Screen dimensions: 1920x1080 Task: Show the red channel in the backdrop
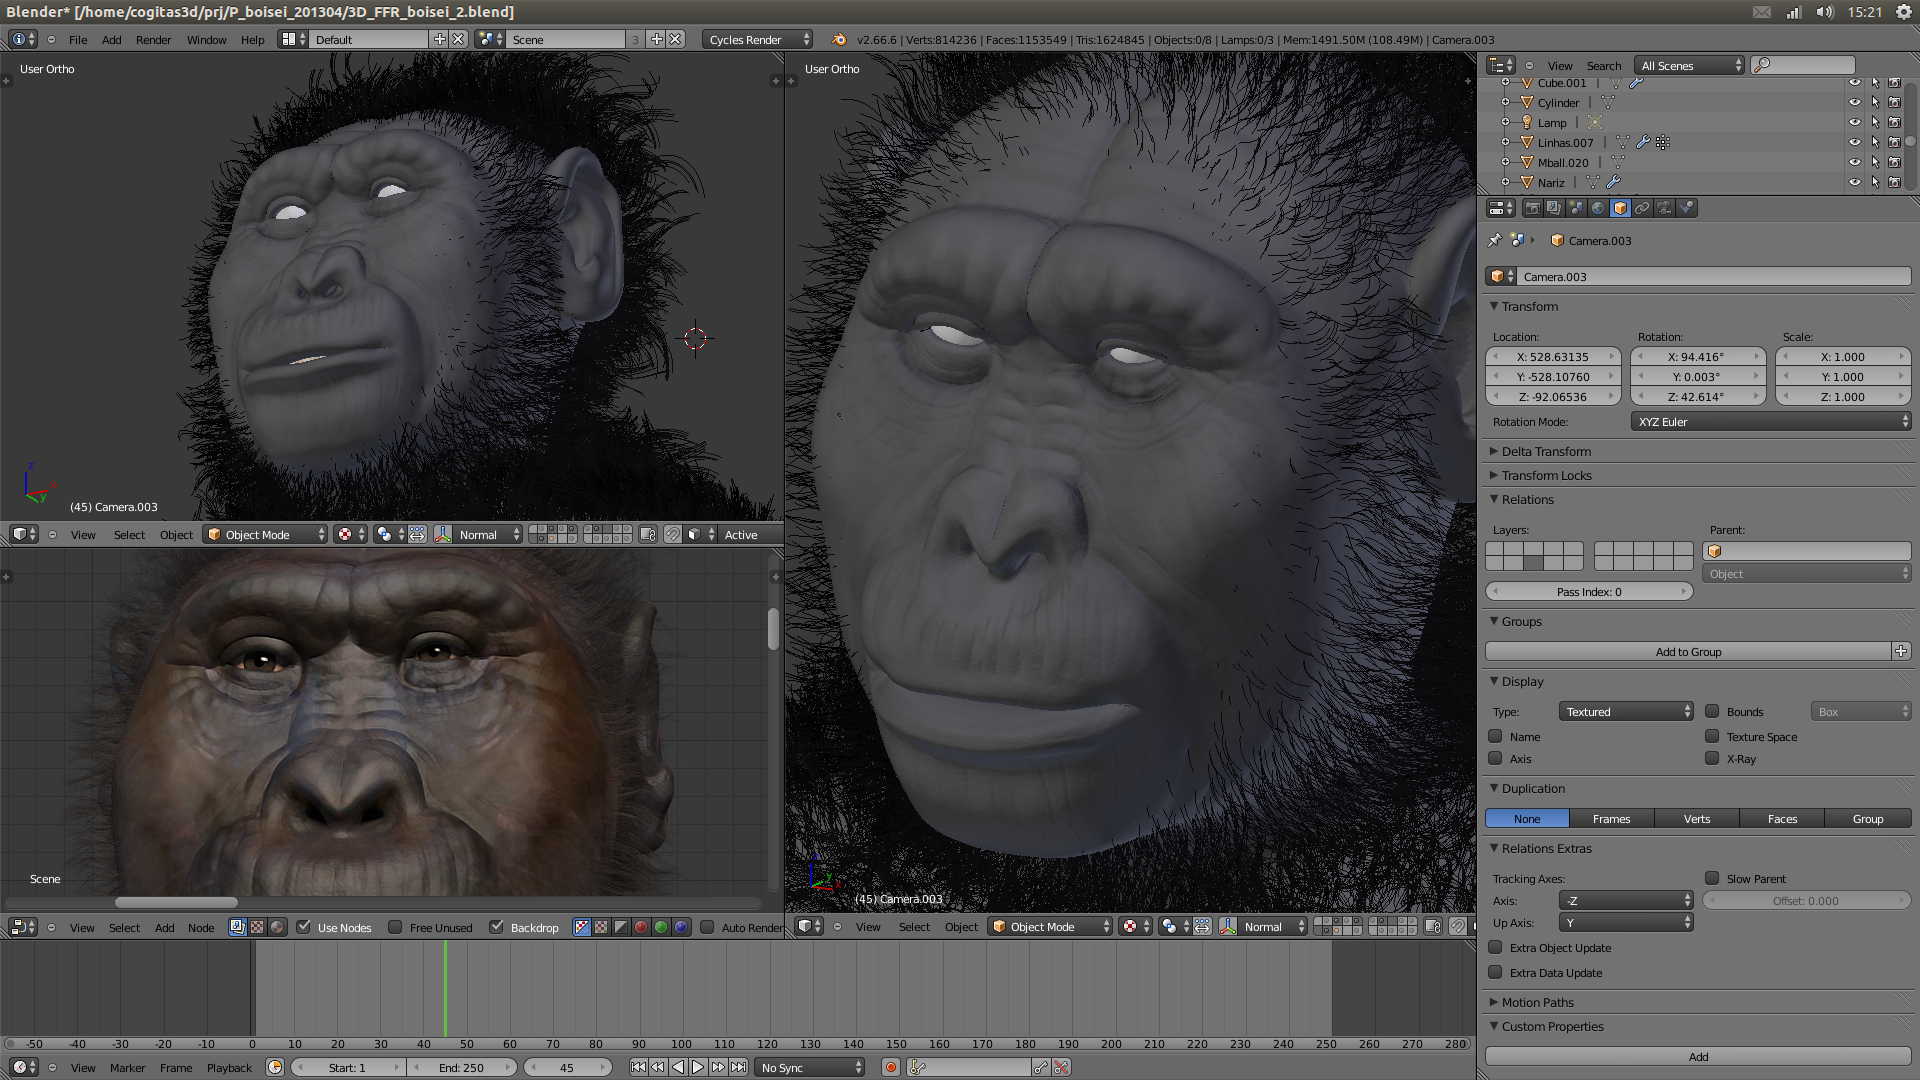click(x=641, y=927)
